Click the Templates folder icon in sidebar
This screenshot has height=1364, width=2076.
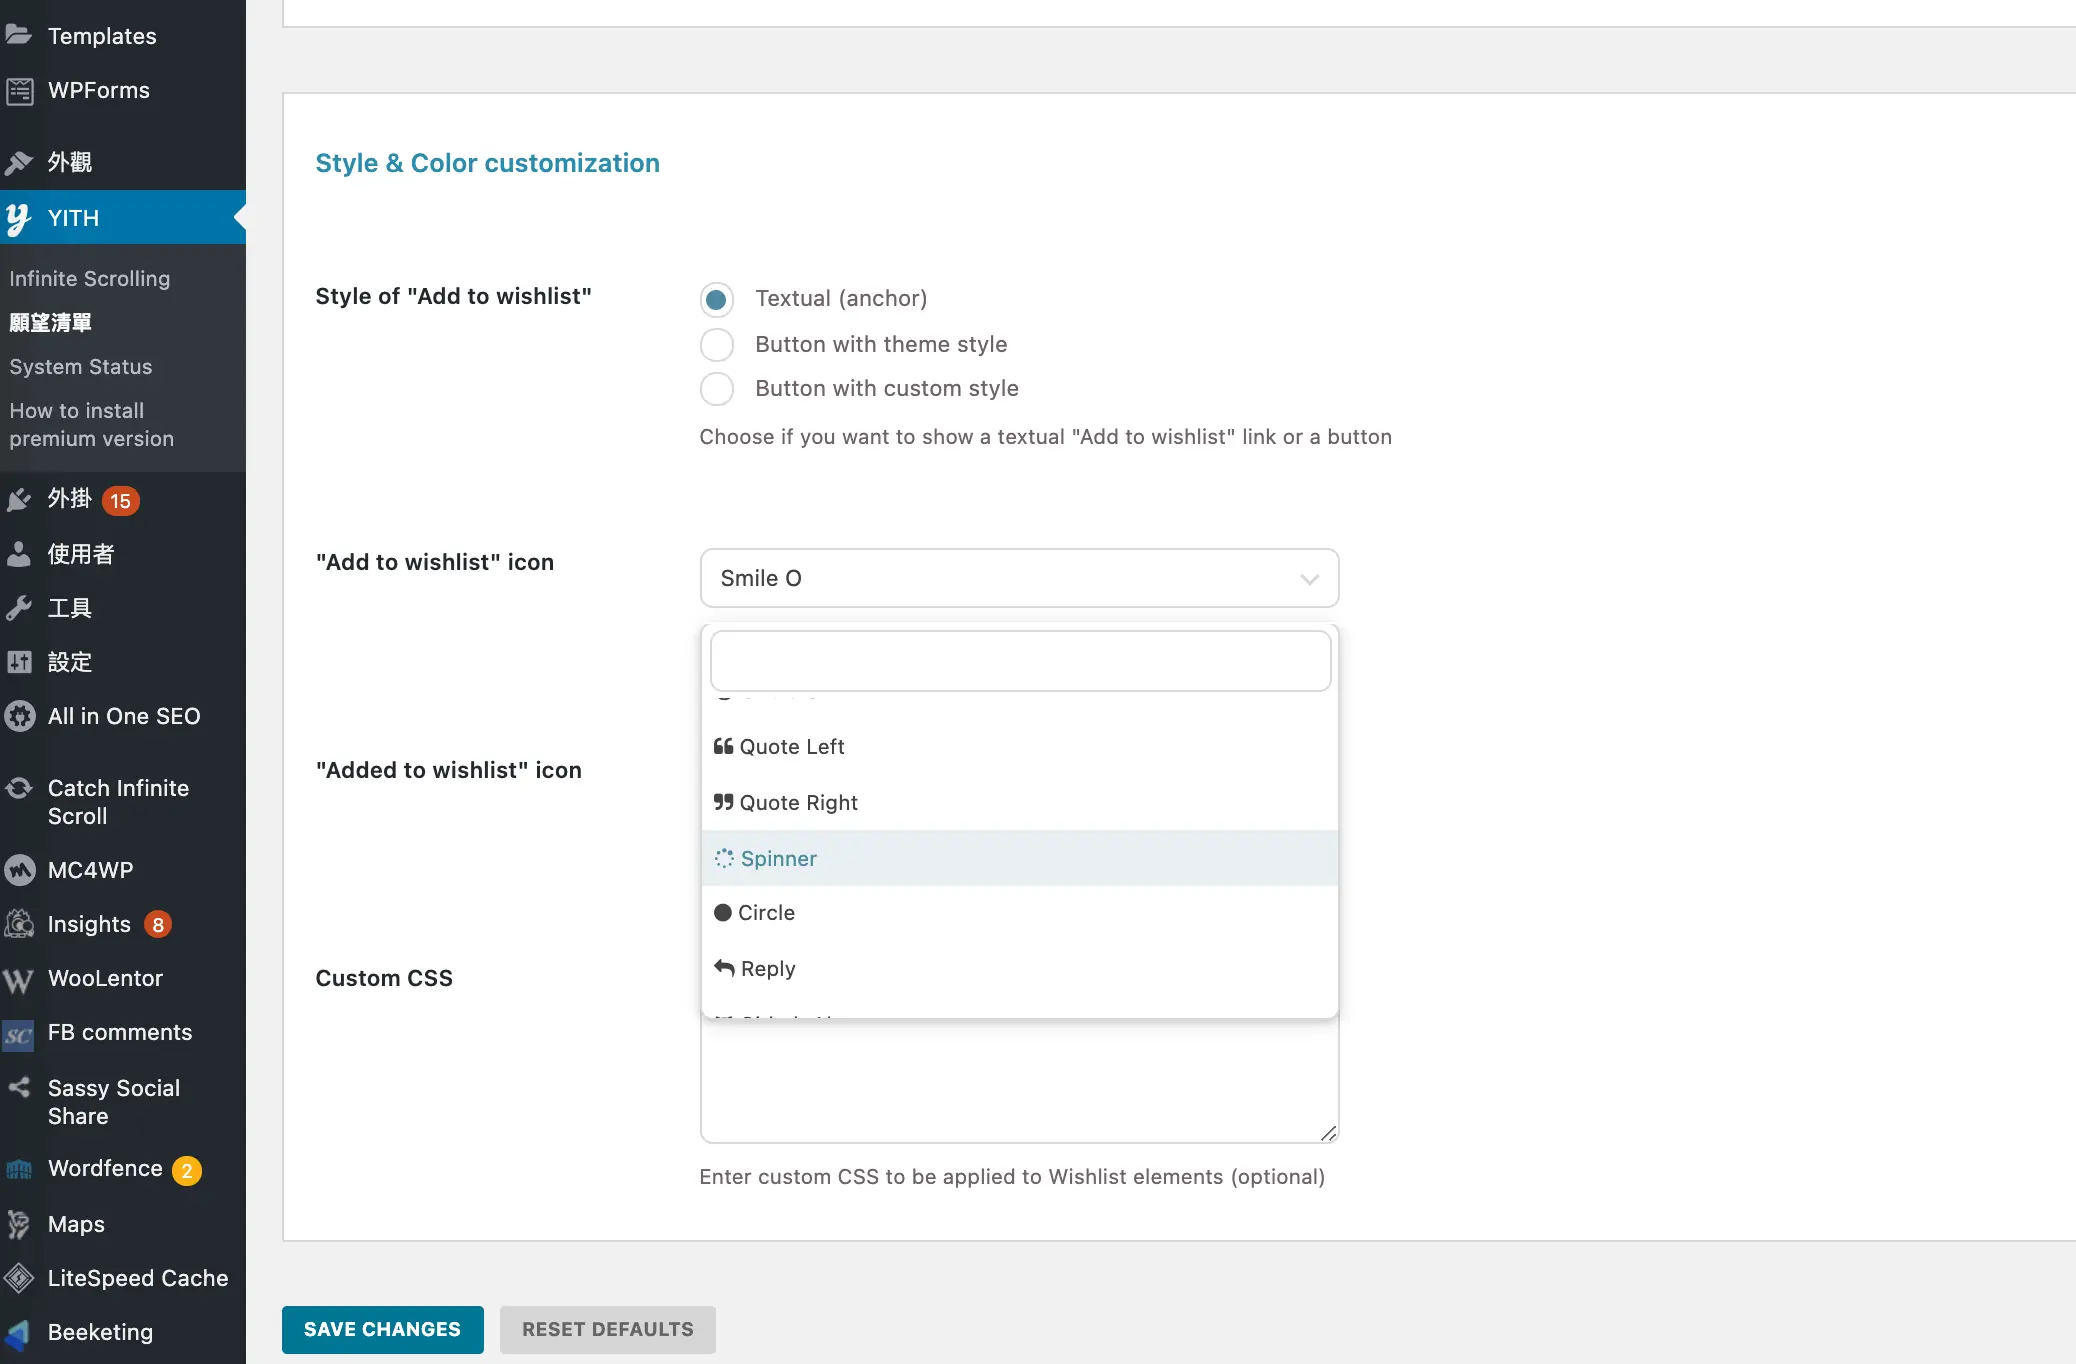point(19,35)
